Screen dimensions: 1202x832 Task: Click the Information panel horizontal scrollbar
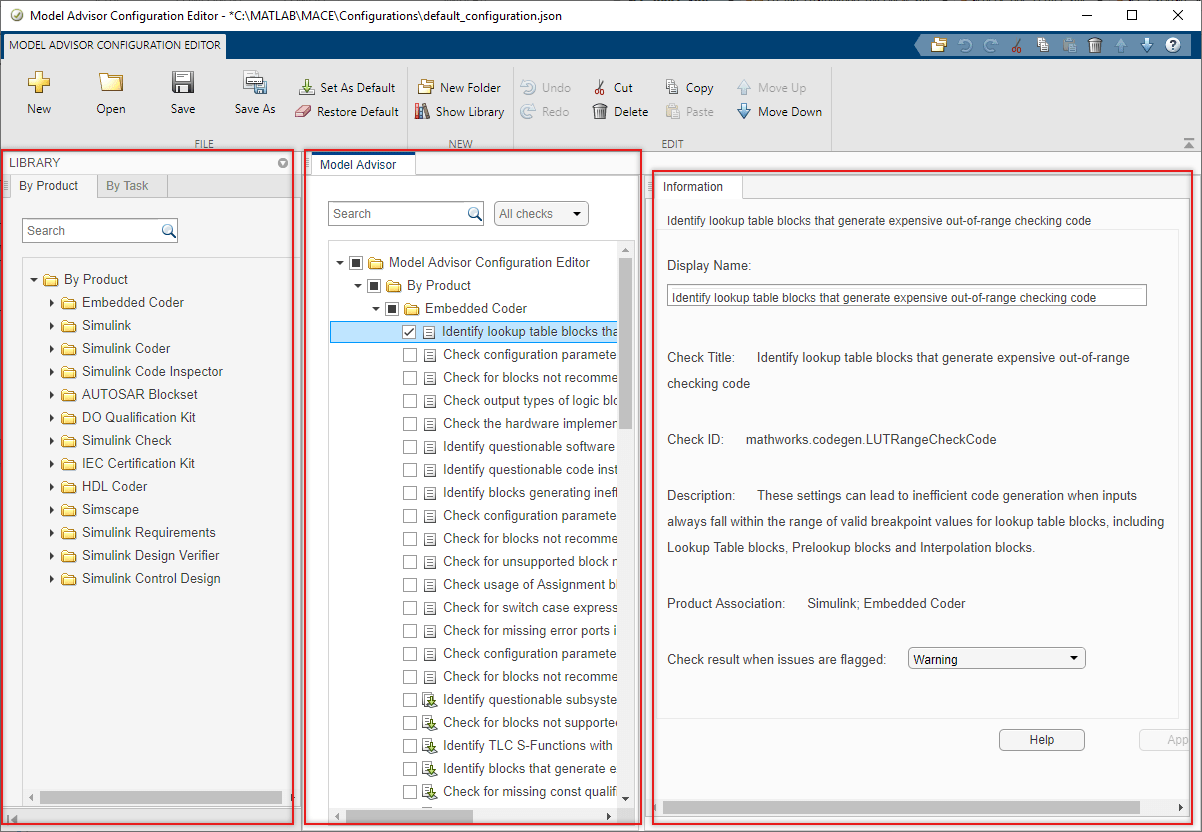900,807
